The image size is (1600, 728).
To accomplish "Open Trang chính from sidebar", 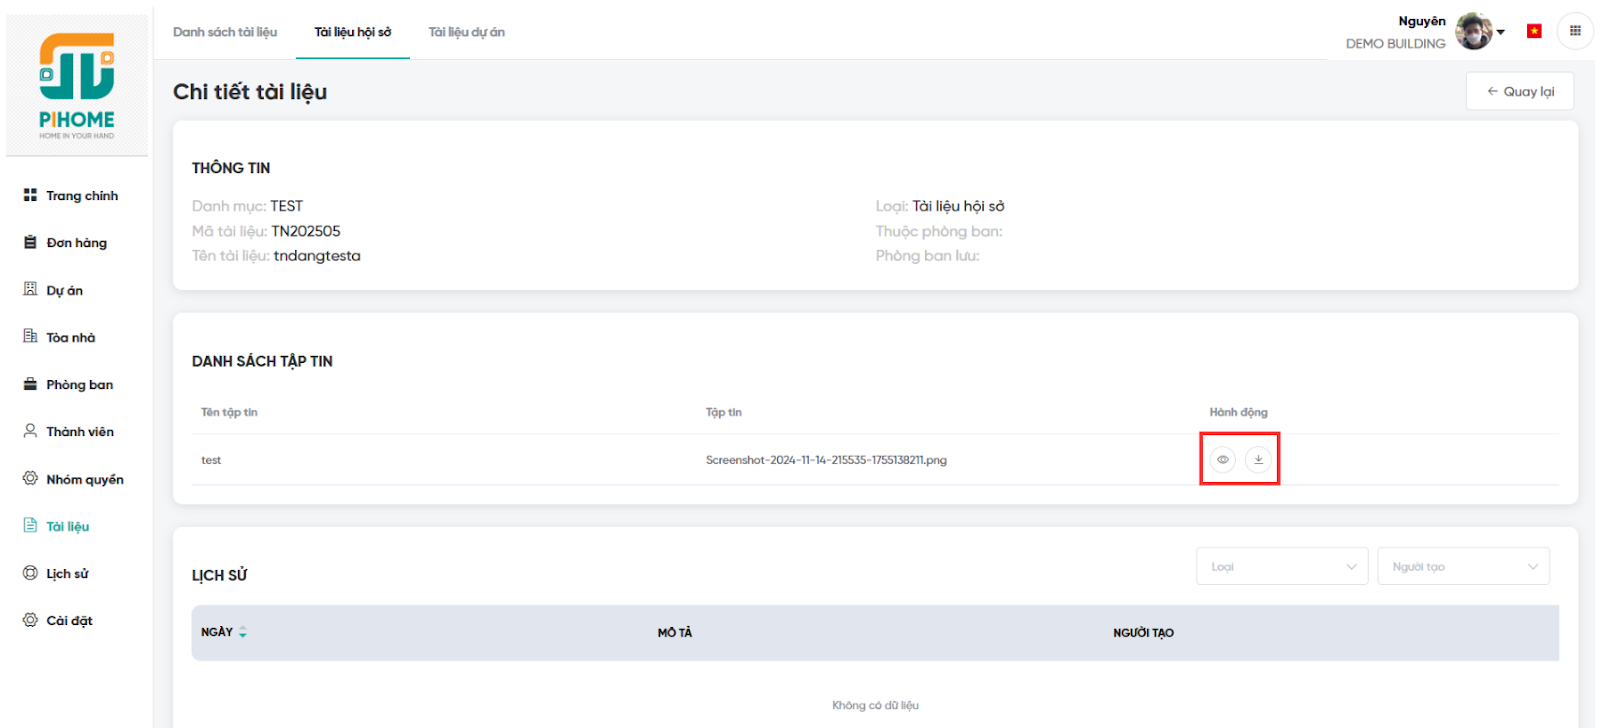I will [81, 196].
